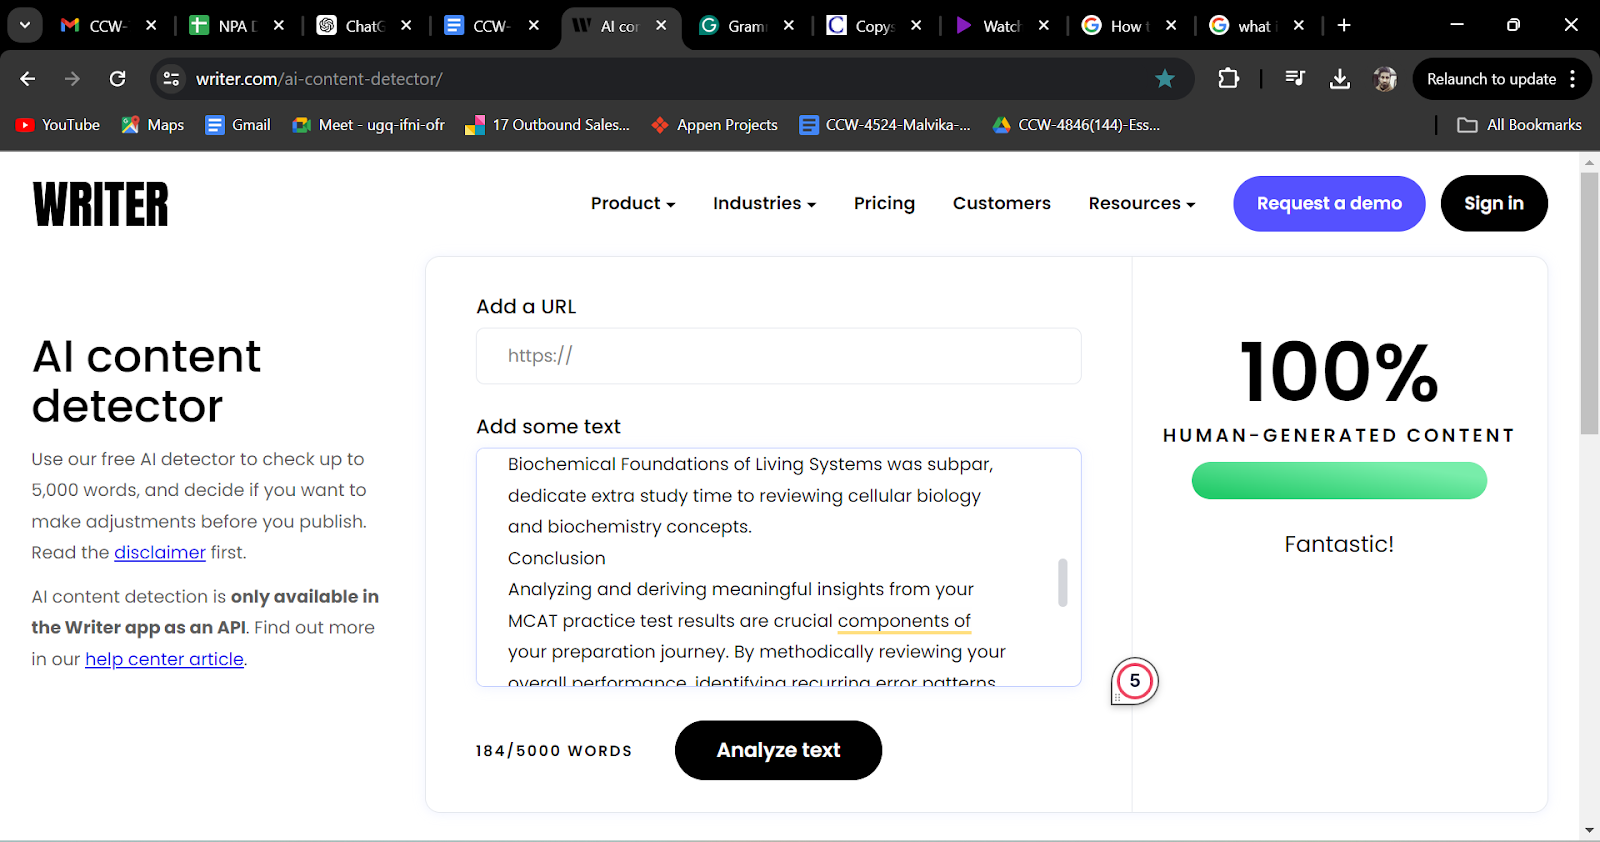The width and height of the screenshot is (1600, 842).
Task: Click the WRITER logo
Action: [x=101, y=204]
